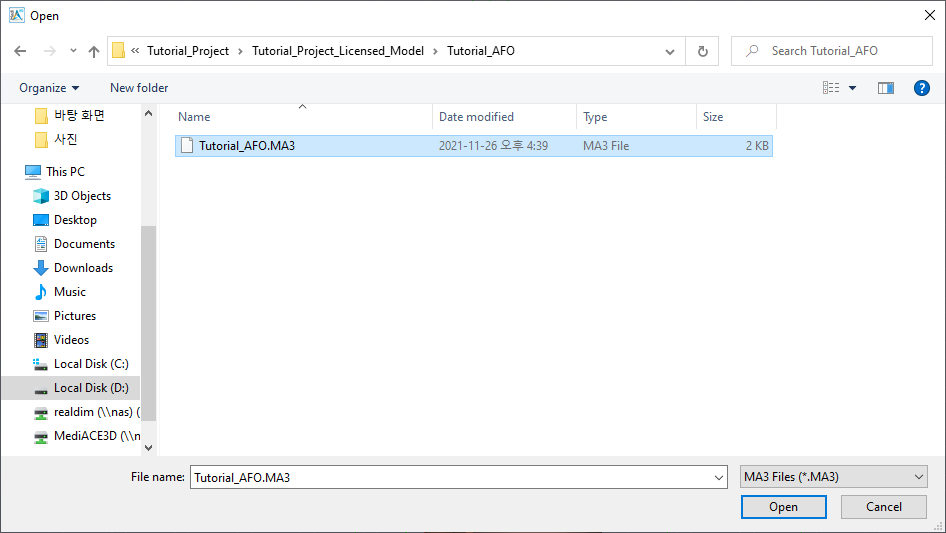Change the view layout icon

coord(831,88)
